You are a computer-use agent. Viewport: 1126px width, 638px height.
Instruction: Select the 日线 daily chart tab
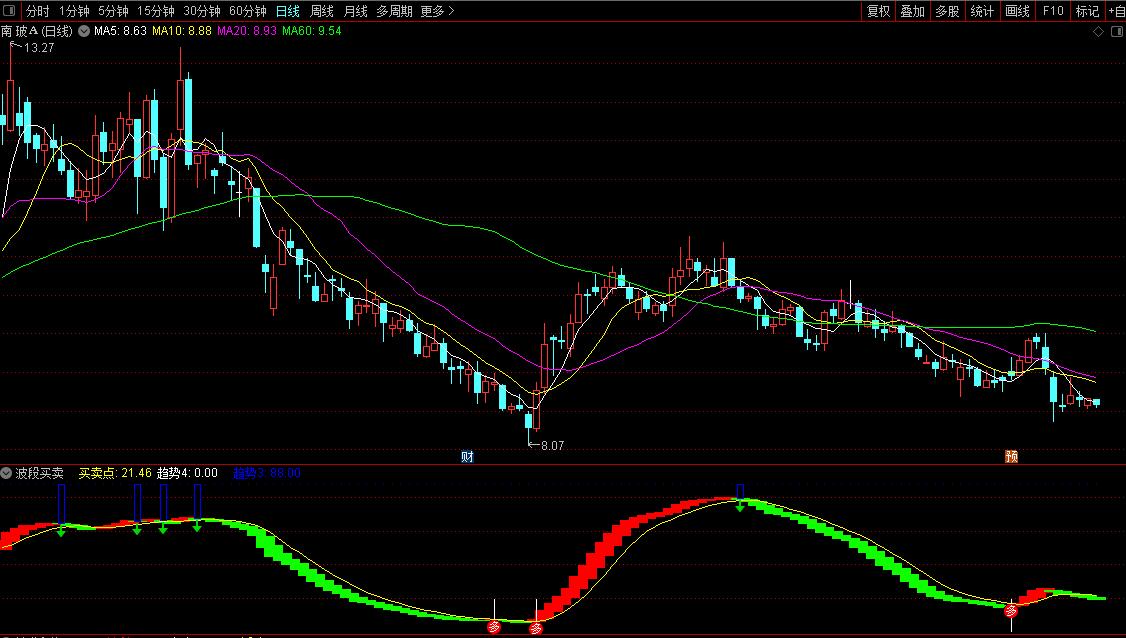pos(288,11)
